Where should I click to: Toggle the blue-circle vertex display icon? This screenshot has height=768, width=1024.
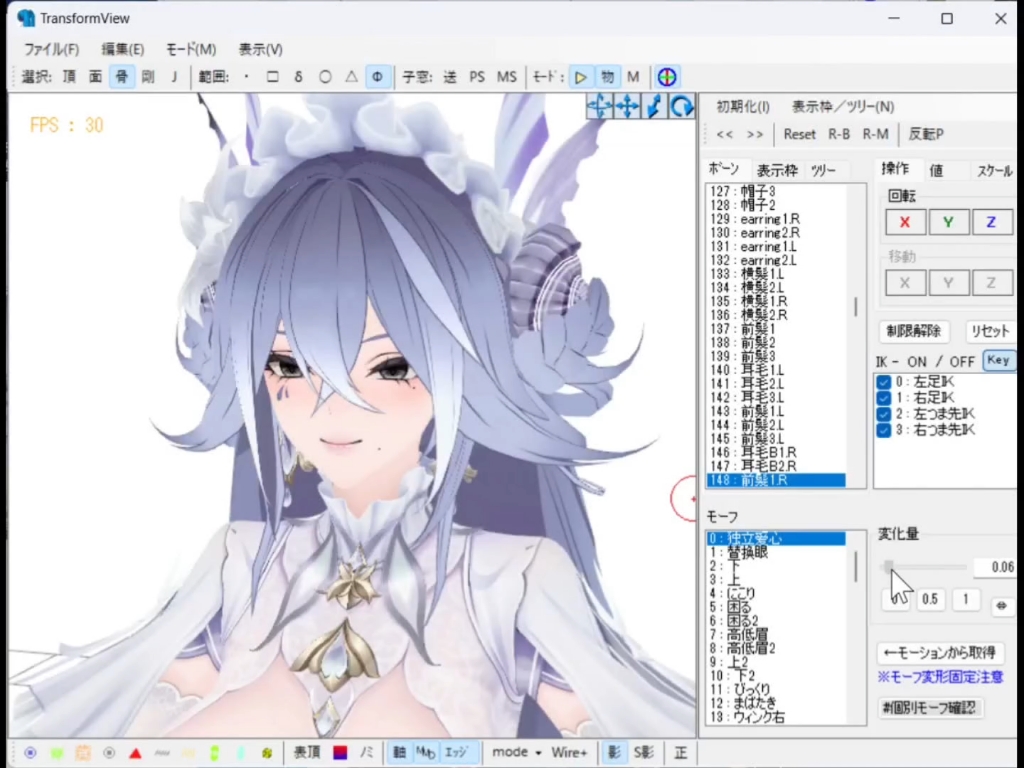(30, 753)
